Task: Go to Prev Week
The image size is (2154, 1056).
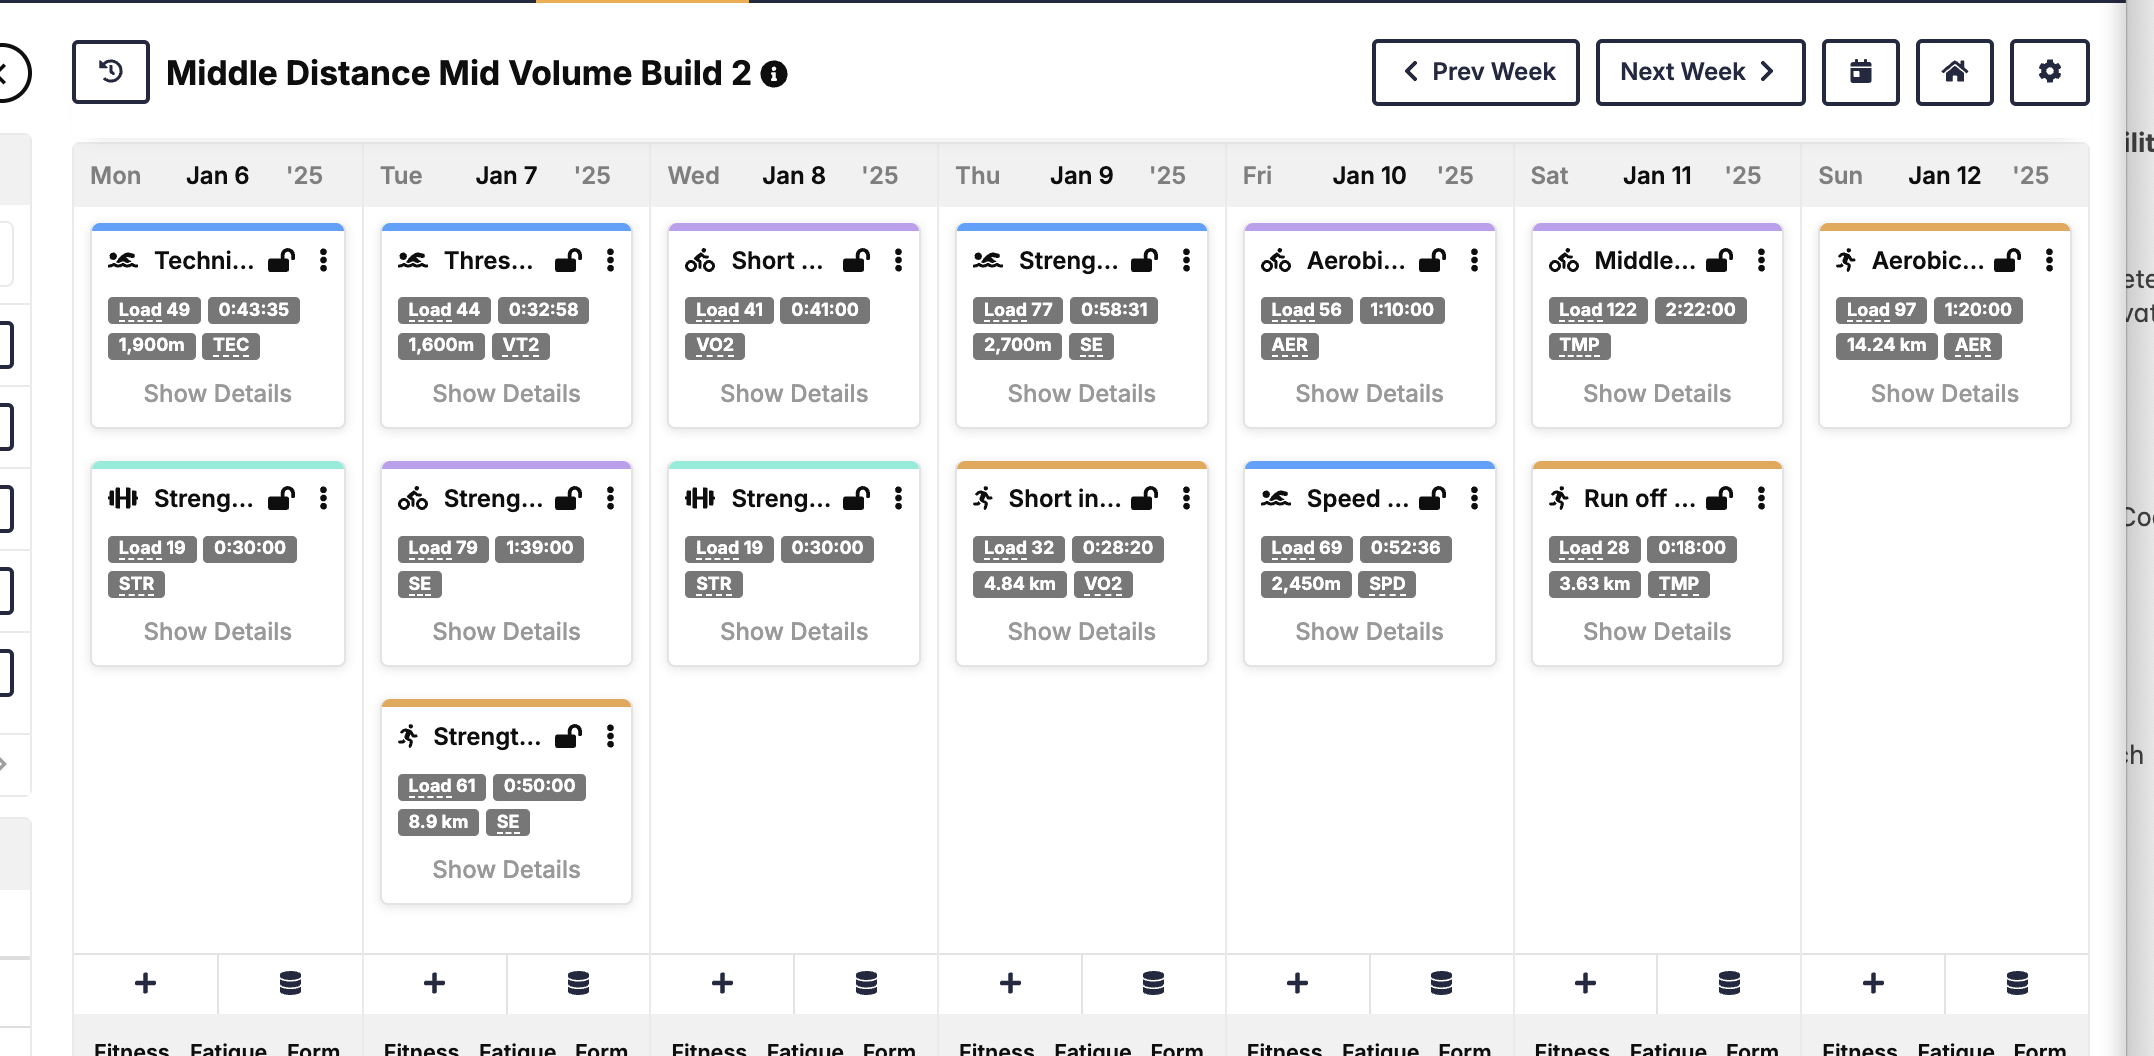Action: (x=1476, y=72)
